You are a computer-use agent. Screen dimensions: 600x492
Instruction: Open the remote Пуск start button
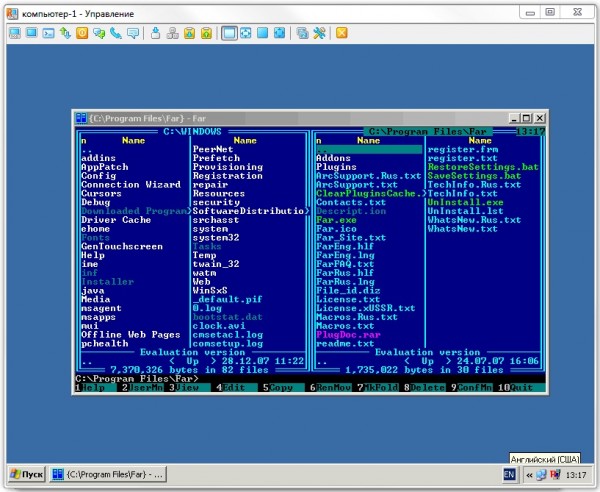(27, 474)
